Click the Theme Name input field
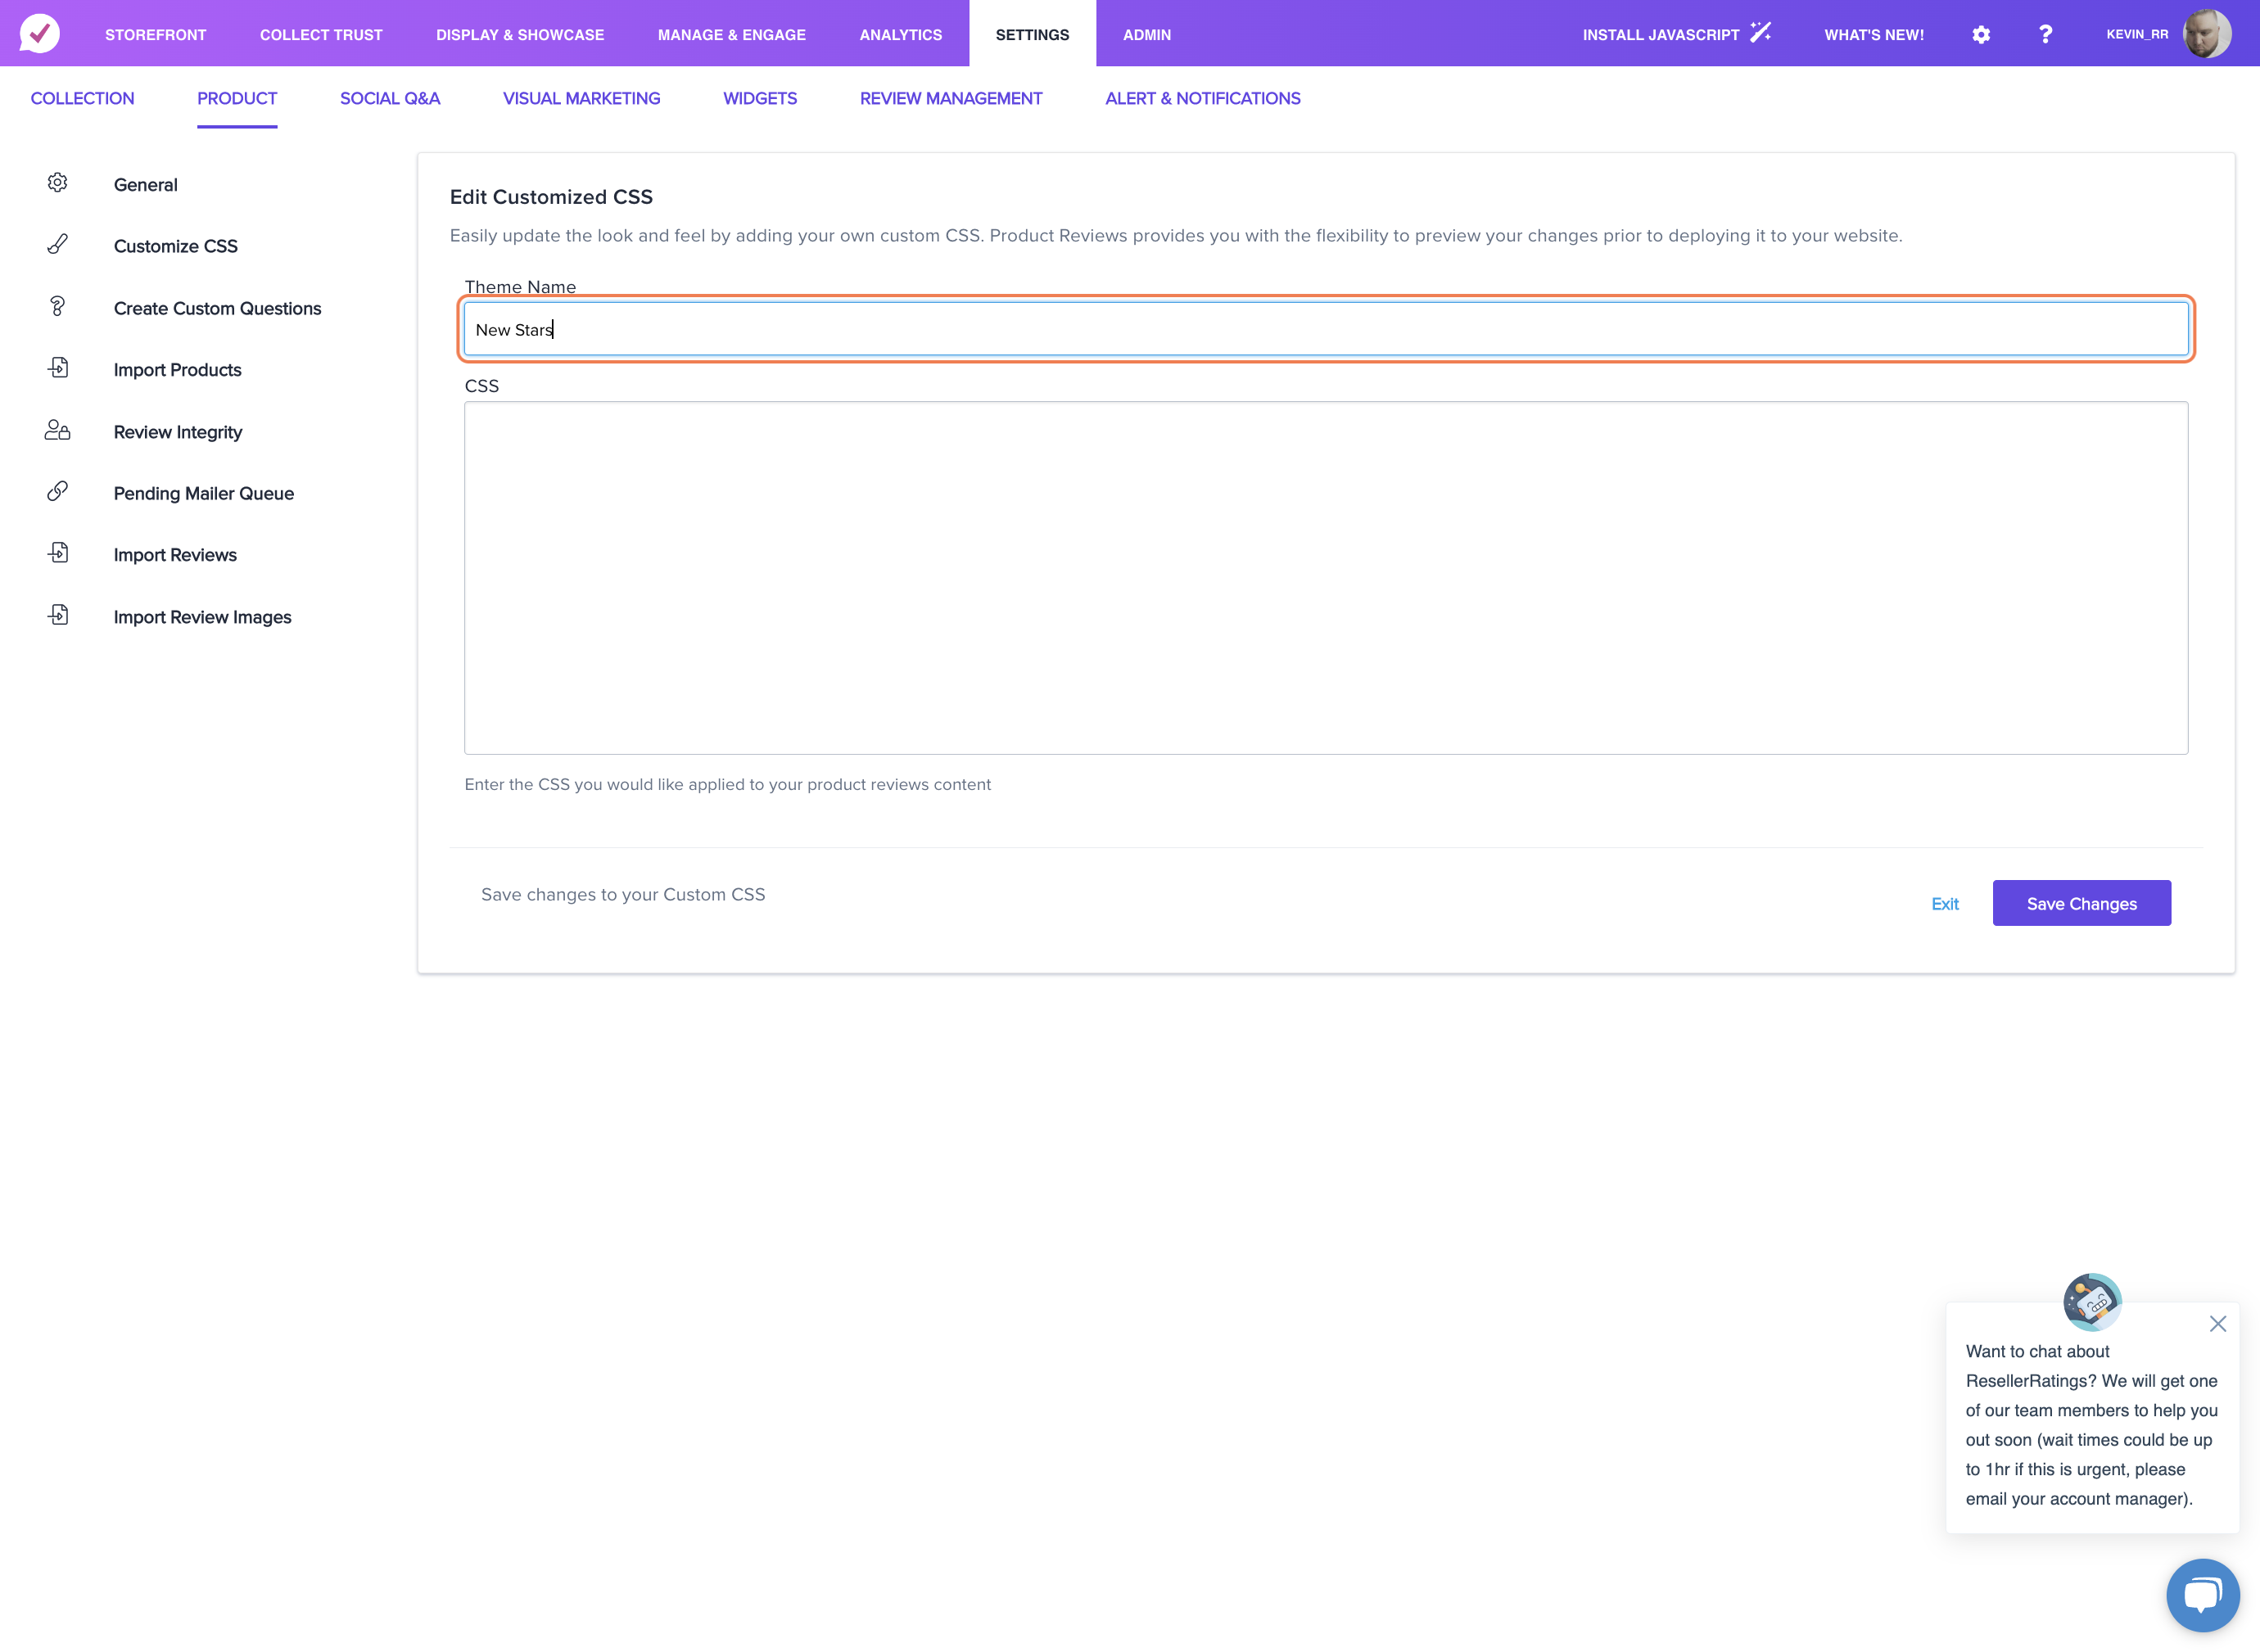The width and height of the screenshot is (2260, 1652). (x=1326, y=329)
